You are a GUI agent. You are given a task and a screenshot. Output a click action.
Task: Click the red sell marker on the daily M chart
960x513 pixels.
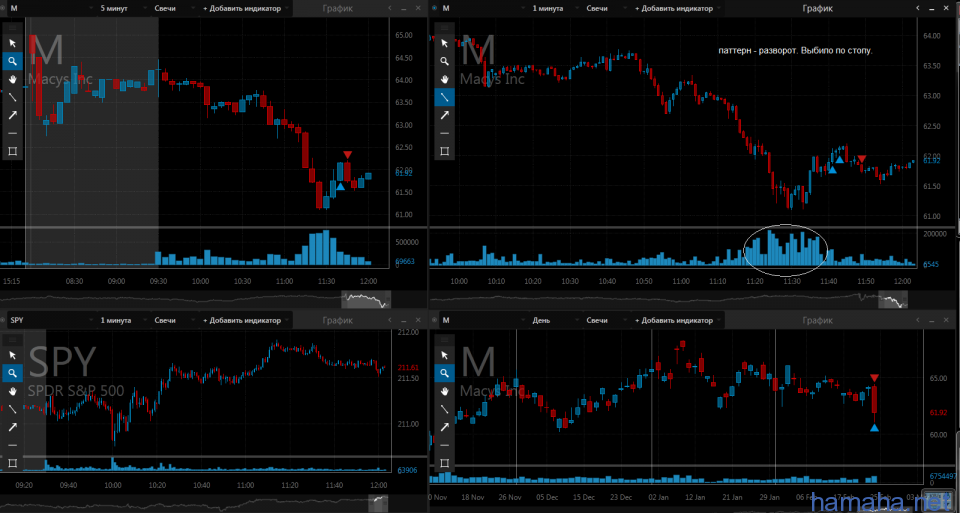[874, 378]
